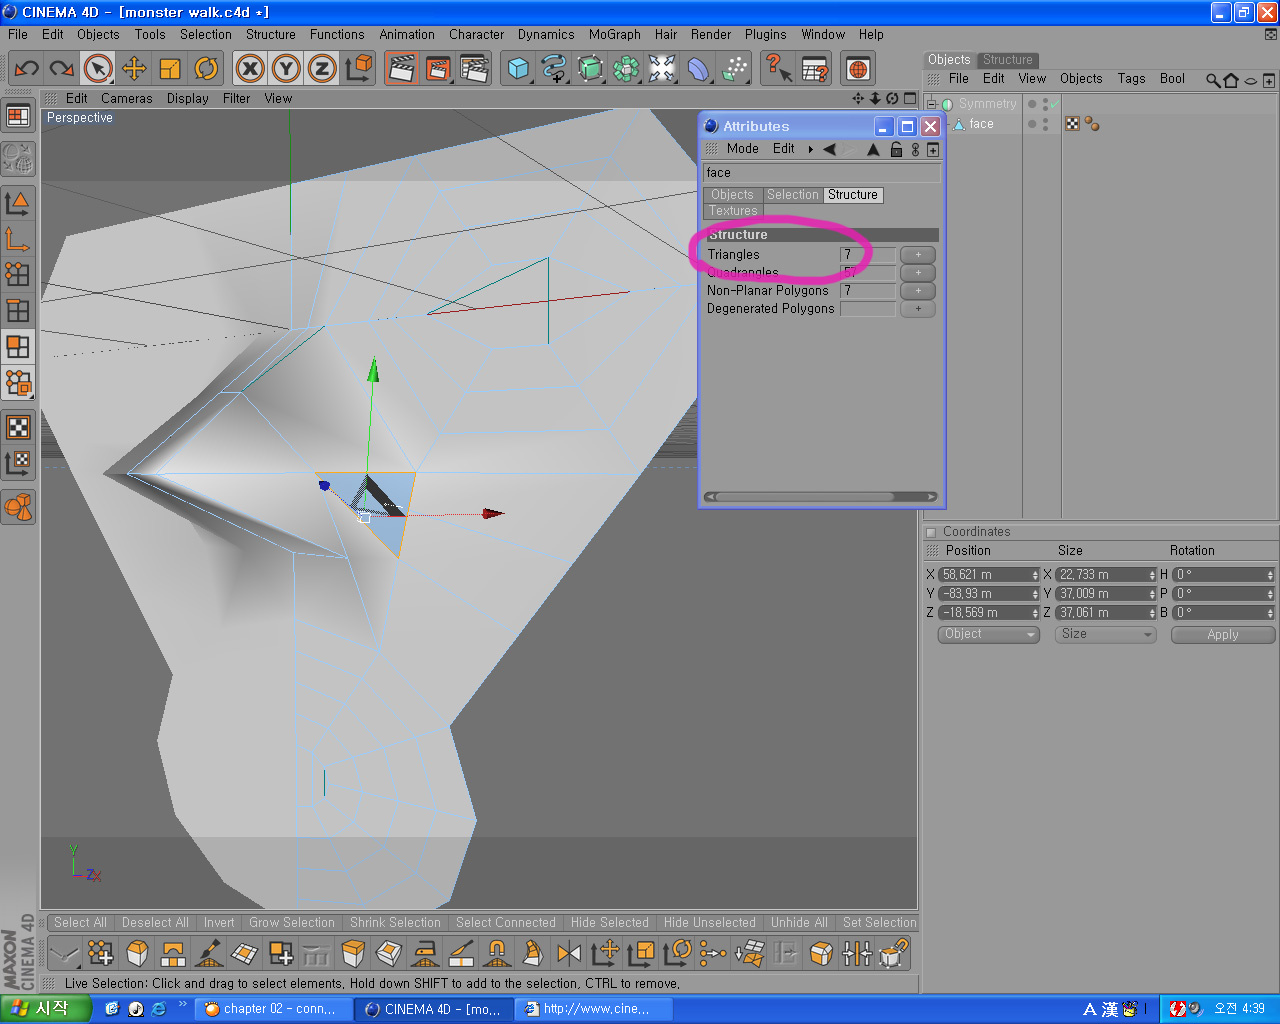Viewport: 1280px width, 1024px height.
Task: Open the Object coordinate mode dropdown
Action: [x=988, y=634]
